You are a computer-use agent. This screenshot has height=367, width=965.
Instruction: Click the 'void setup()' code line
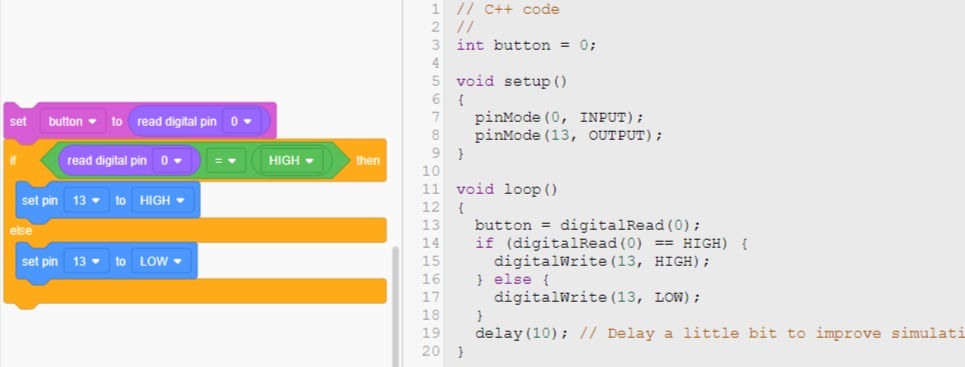(x=511, y=81)
